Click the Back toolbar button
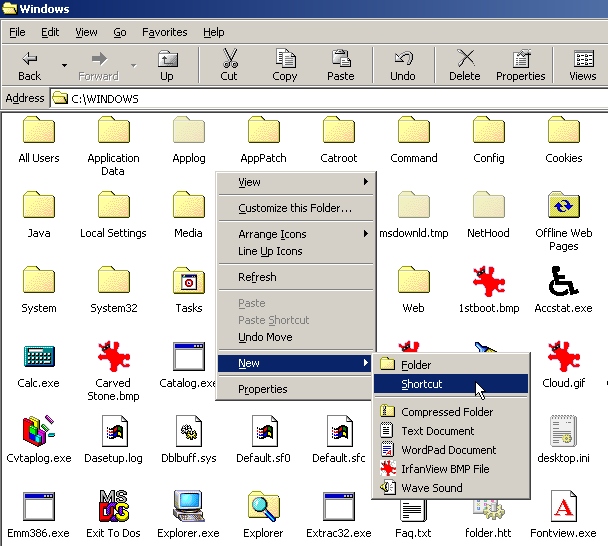Screen dimensions: 608x546 pyautogui.click(x=29, y=65)
